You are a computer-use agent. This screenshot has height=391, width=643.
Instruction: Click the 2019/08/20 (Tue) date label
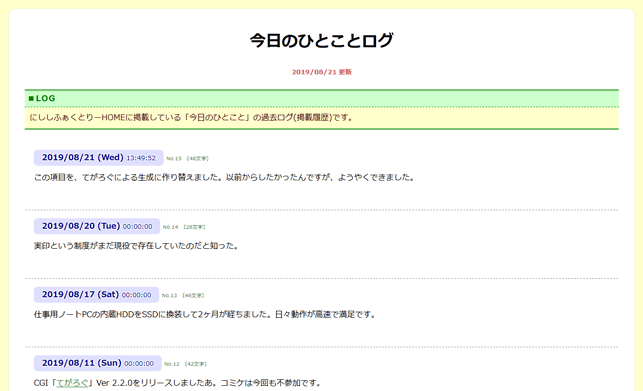click(81, 226)
